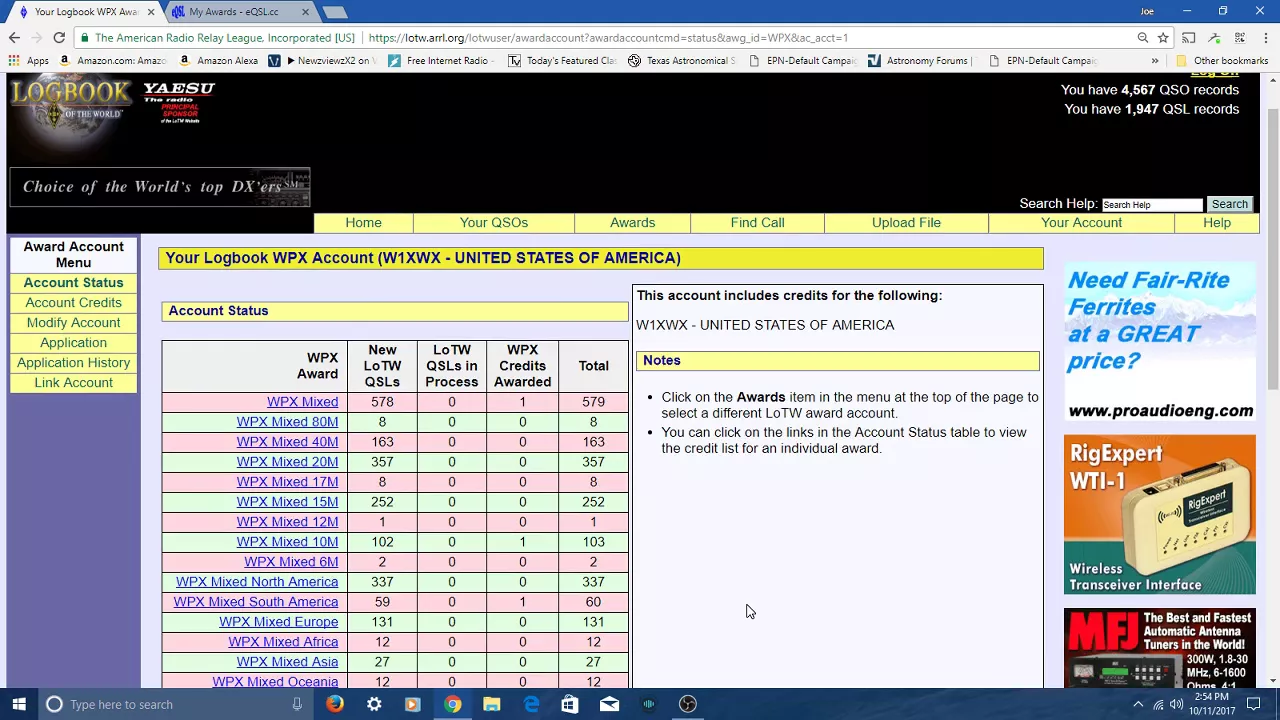Open Settings gear in the taskbar

coord(374,704)
